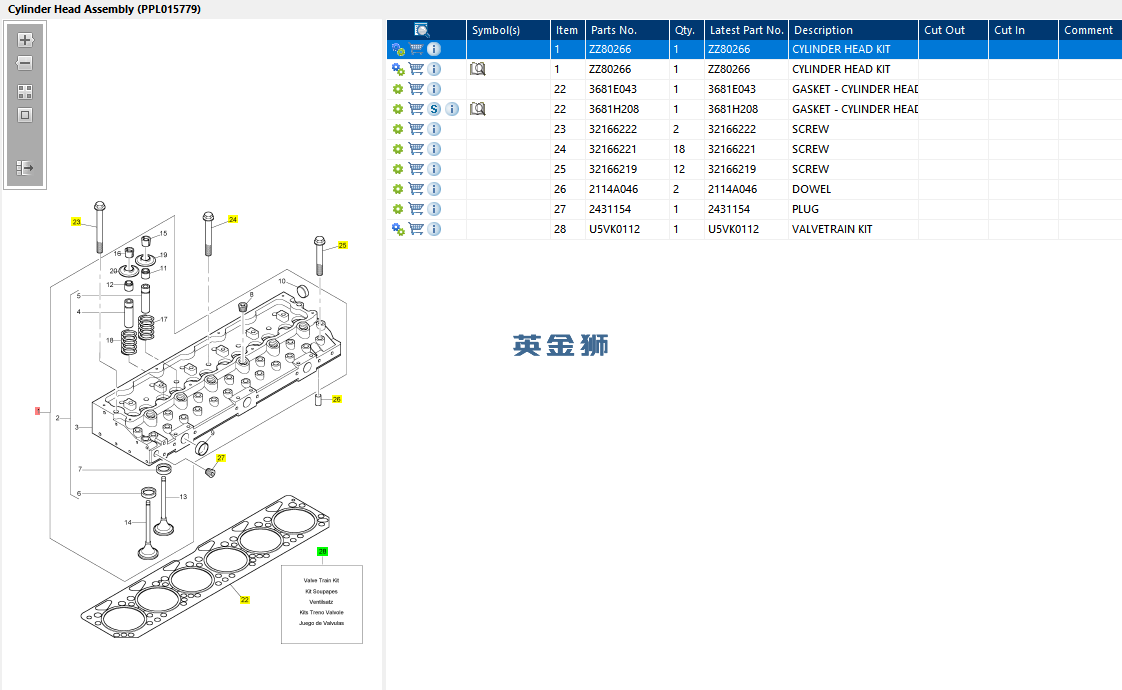
Task: Open info icon for screw 32166221
Action: (x=434, y=150)
